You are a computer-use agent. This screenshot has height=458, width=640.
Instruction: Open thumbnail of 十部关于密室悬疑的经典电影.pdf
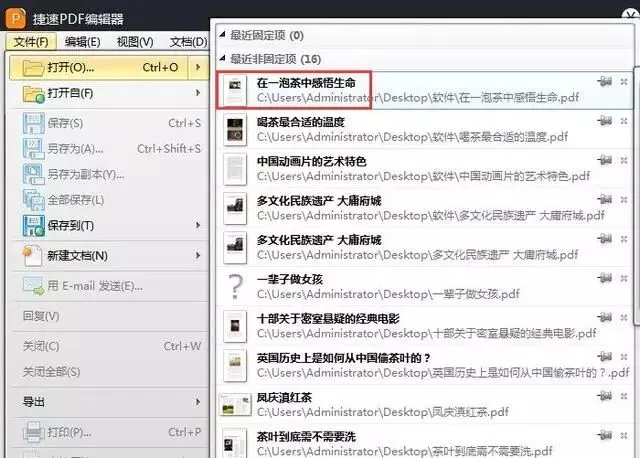(235, 326)
